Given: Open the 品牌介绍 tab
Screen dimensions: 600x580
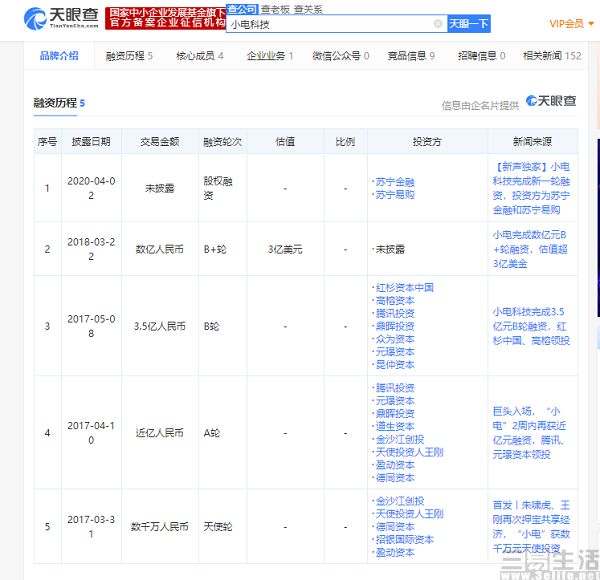Looking at the screenshot, I should 59,56.
